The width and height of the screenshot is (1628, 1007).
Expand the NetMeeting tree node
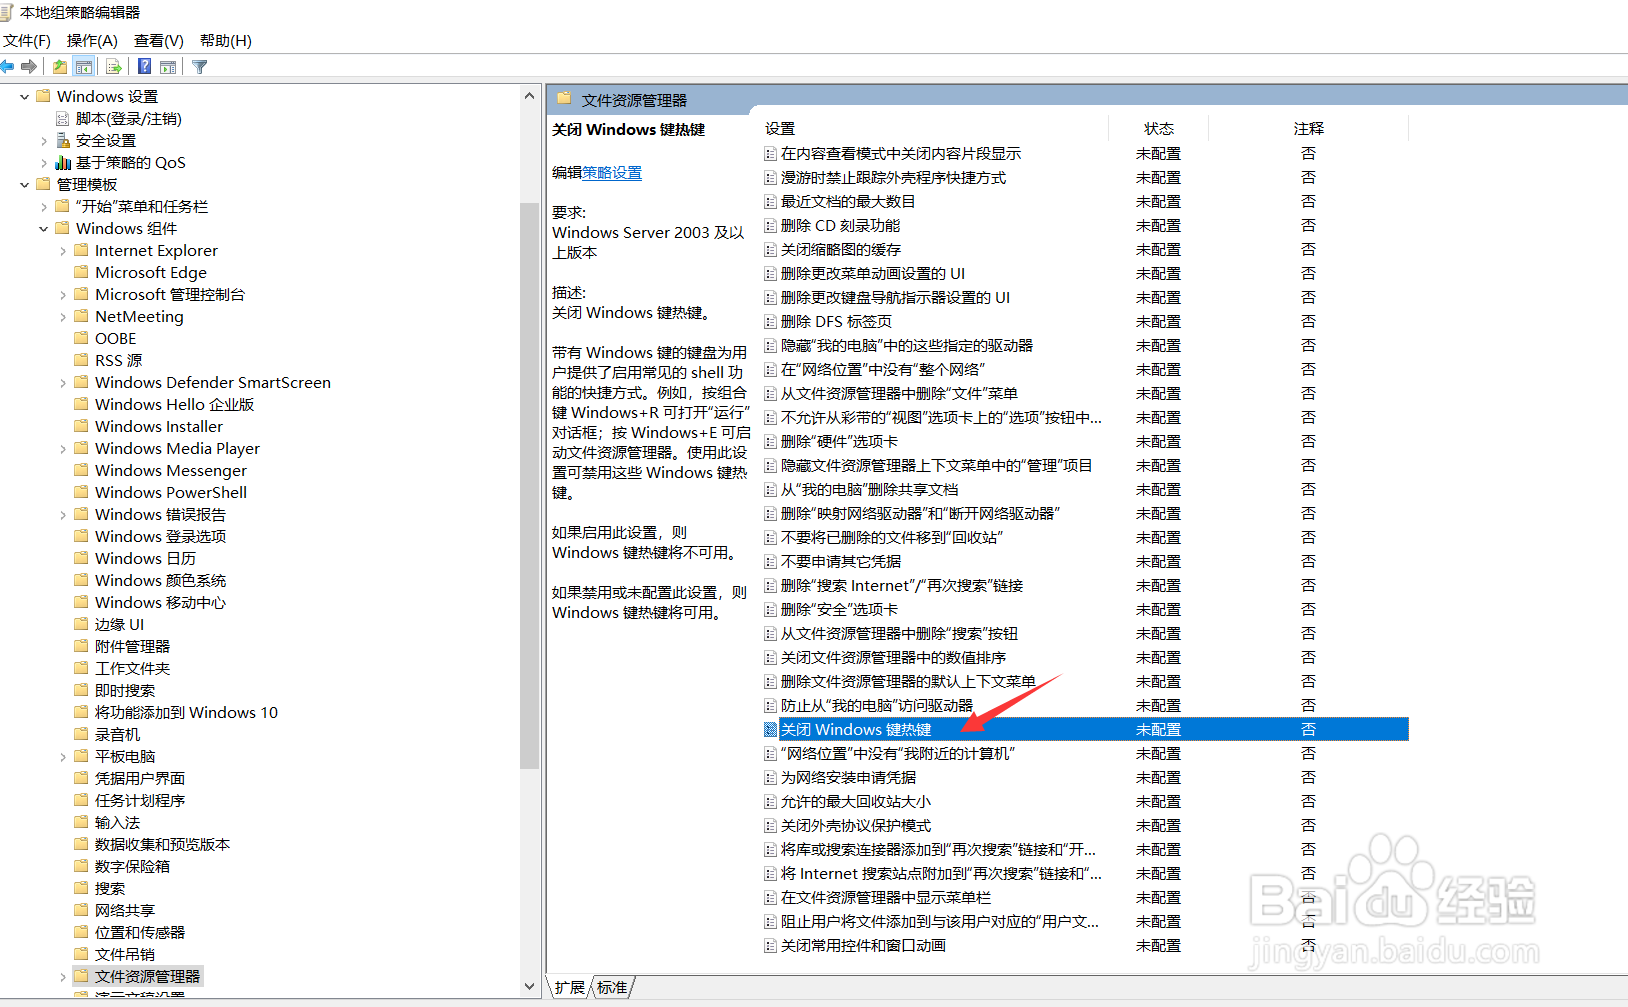point(63,317)
